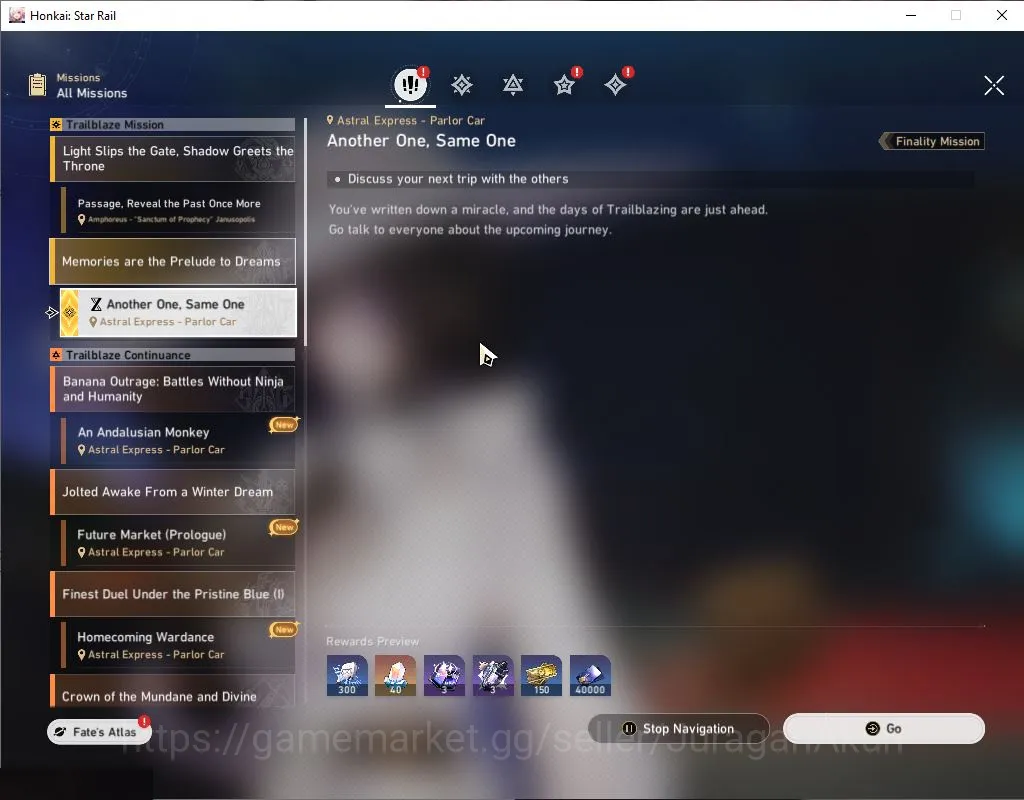The width and height of the screenshot is (1024, 800).
Task: Collapse the Trailblaze Continuance section header
Action: 172,355
